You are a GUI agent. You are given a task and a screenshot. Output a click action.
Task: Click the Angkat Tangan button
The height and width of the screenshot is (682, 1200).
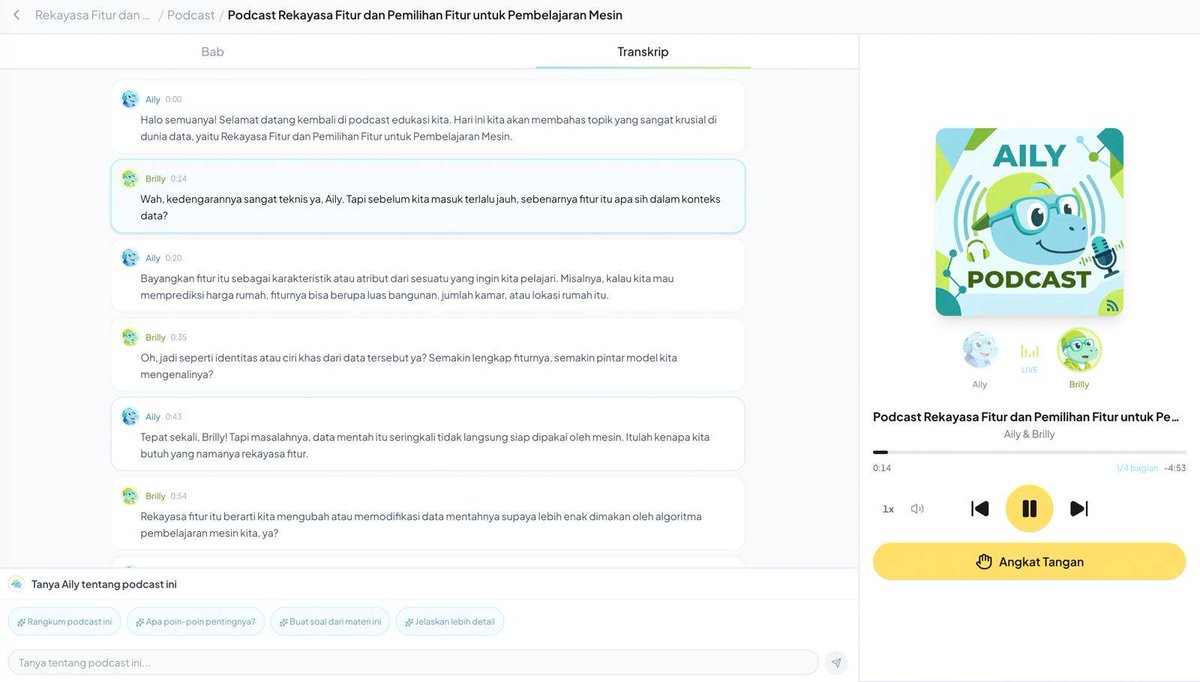pyautogui.click(x=1029, y=562)
